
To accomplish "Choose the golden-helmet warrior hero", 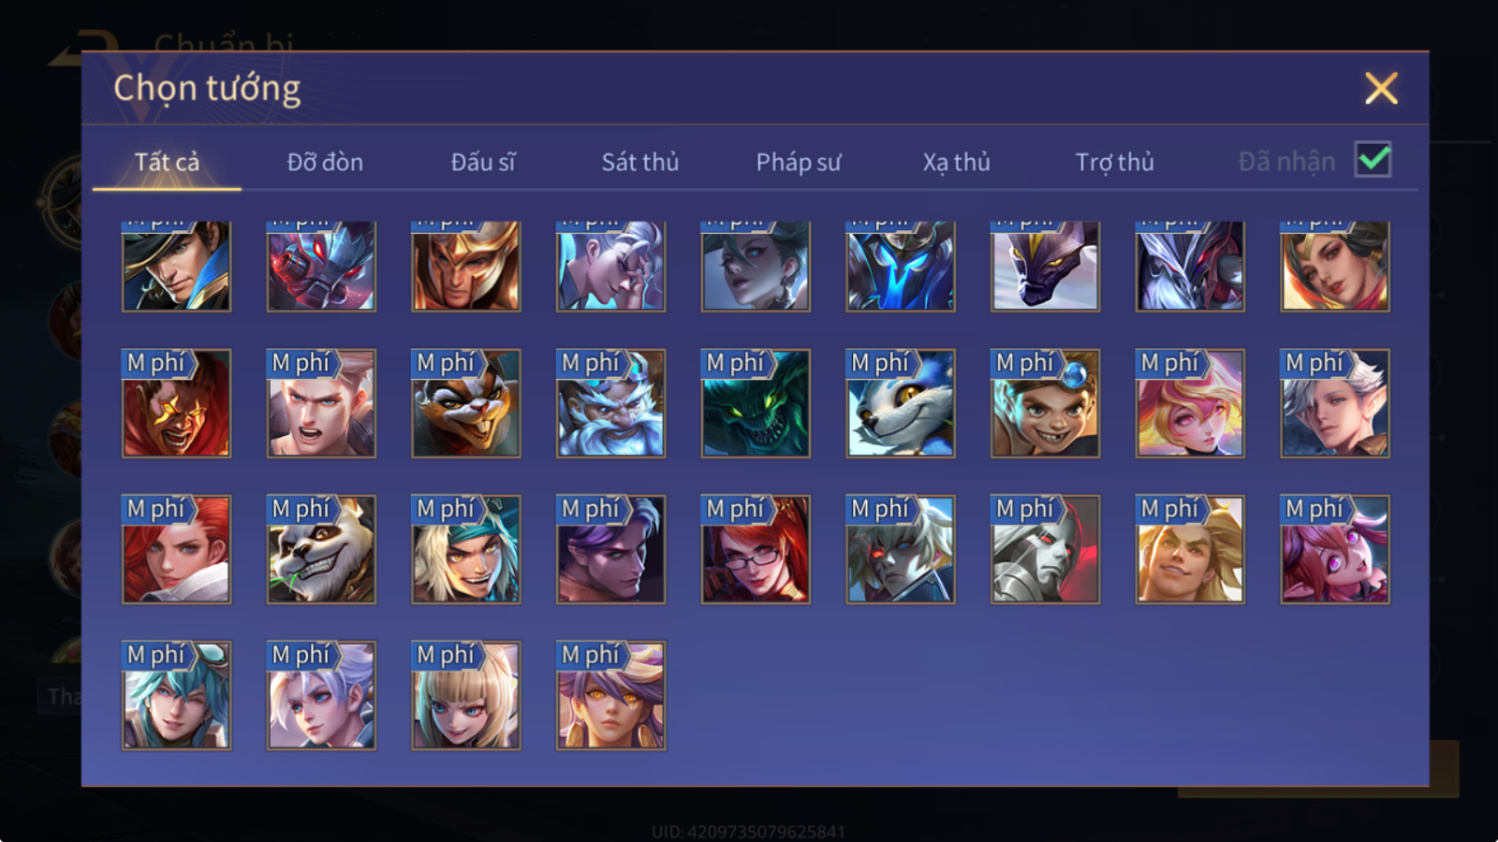I will pyautogui.click(x=466, y=266).
